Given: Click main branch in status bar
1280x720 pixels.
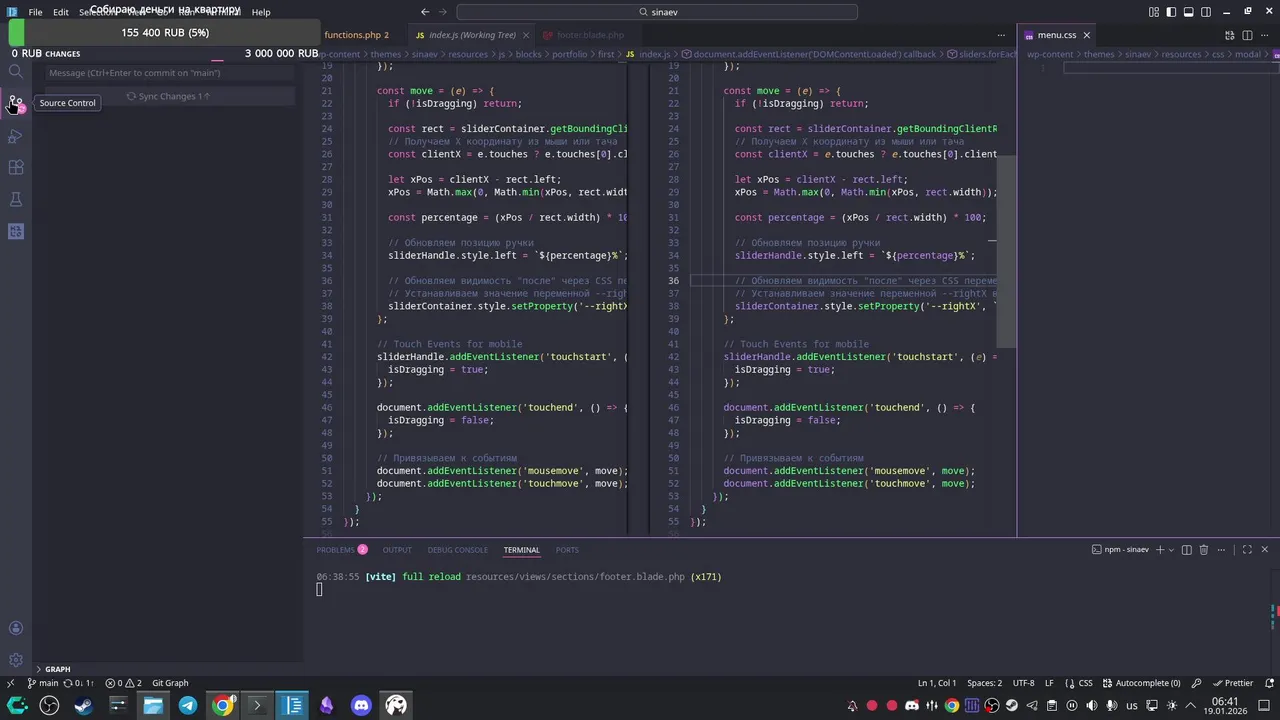Looking at the screenshot, I should (43, 683).
